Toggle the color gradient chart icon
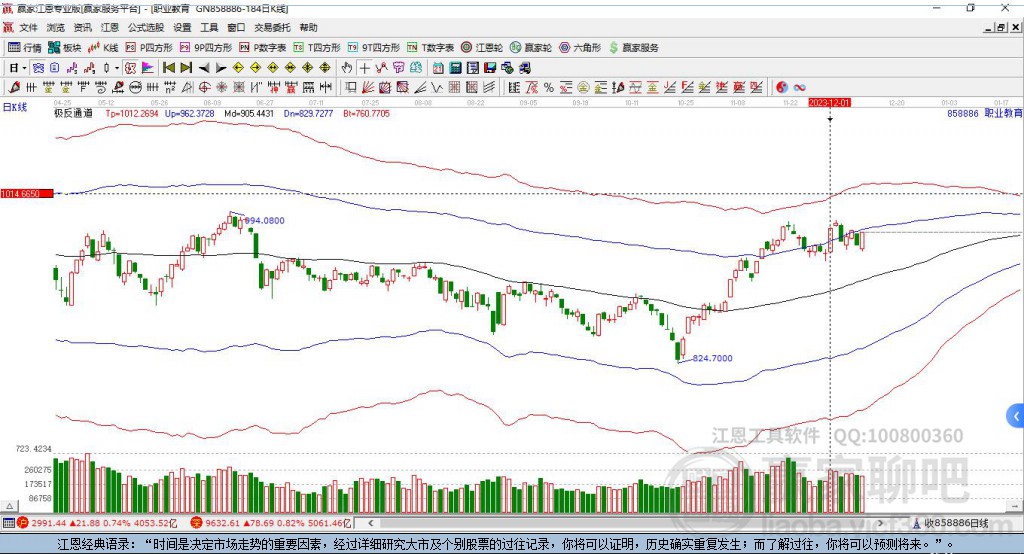1024x554 pixels. [148, 67]
